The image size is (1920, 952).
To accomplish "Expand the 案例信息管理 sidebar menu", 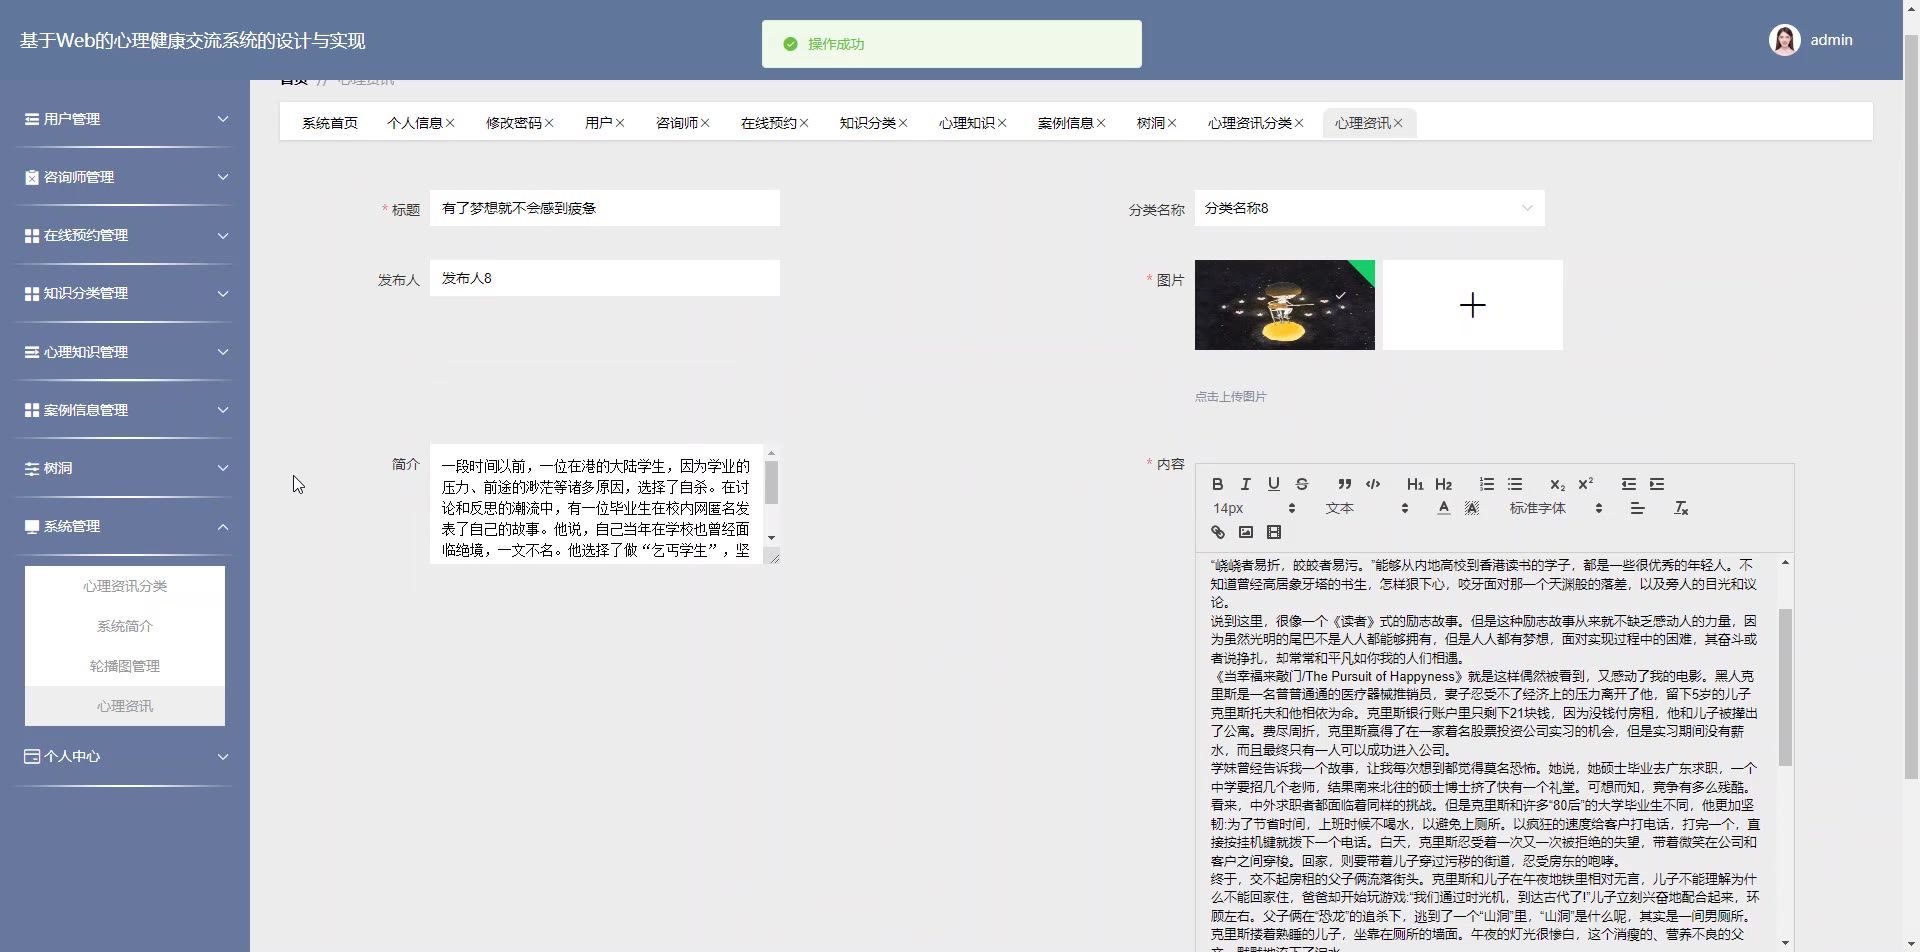I will pos(125,410).
